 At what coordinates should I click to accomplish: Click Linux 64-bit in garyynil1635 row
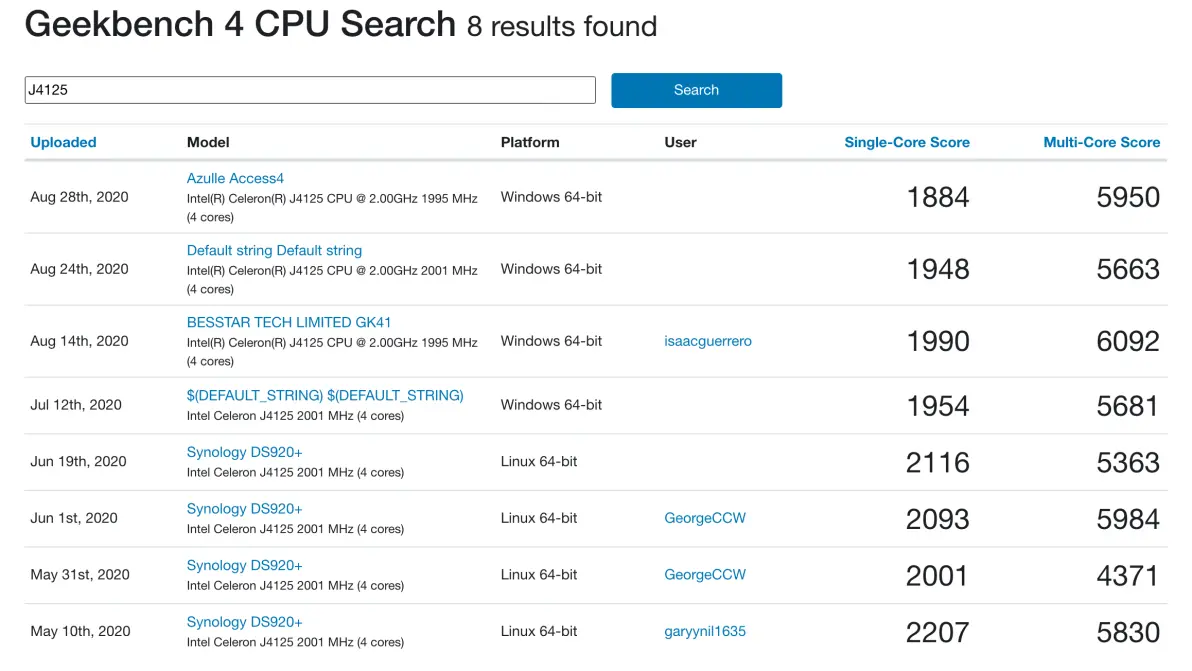coord(539,631)
